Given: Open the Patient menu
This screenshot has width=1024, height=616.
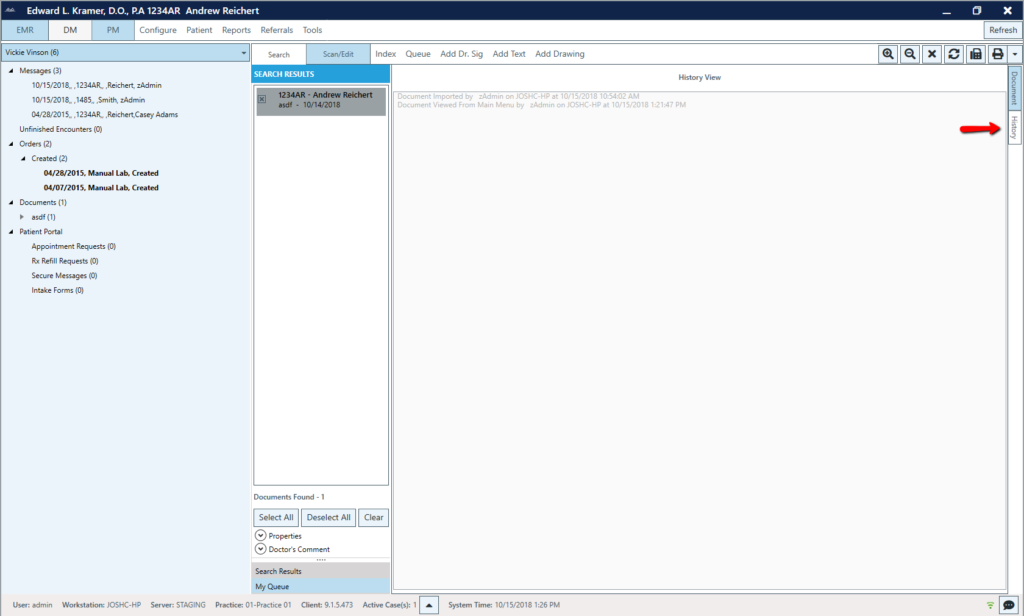Looking at the screenshot, I should [x=199, y=30].
